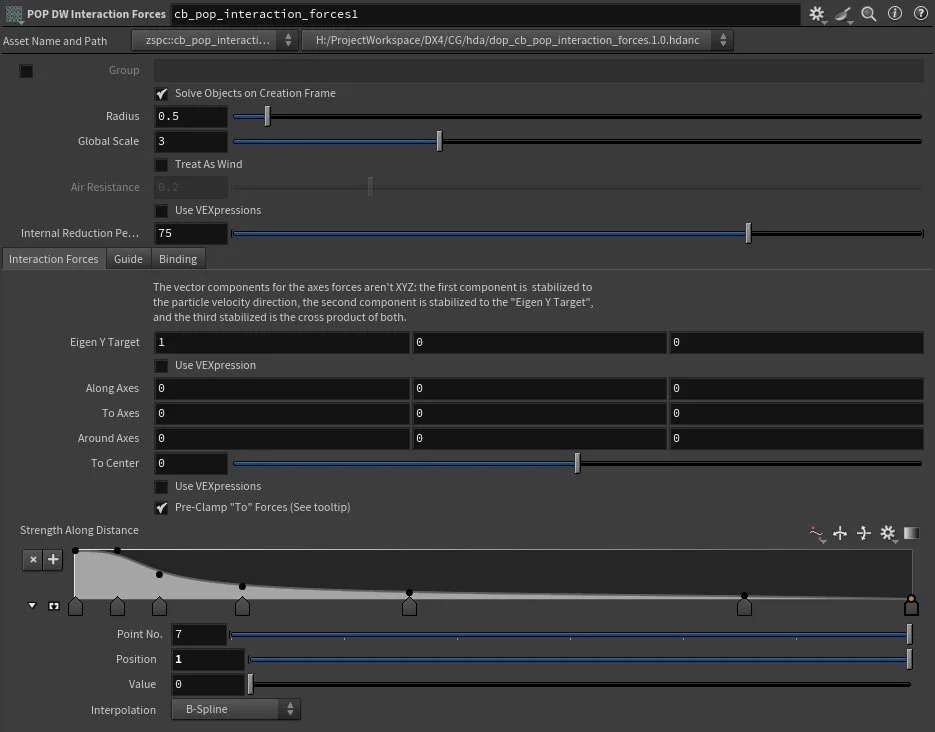Viewport: 935px width, 732px height.
Task: Open the Interpolation B-Spline dropdown
Action: pos(236,709)
